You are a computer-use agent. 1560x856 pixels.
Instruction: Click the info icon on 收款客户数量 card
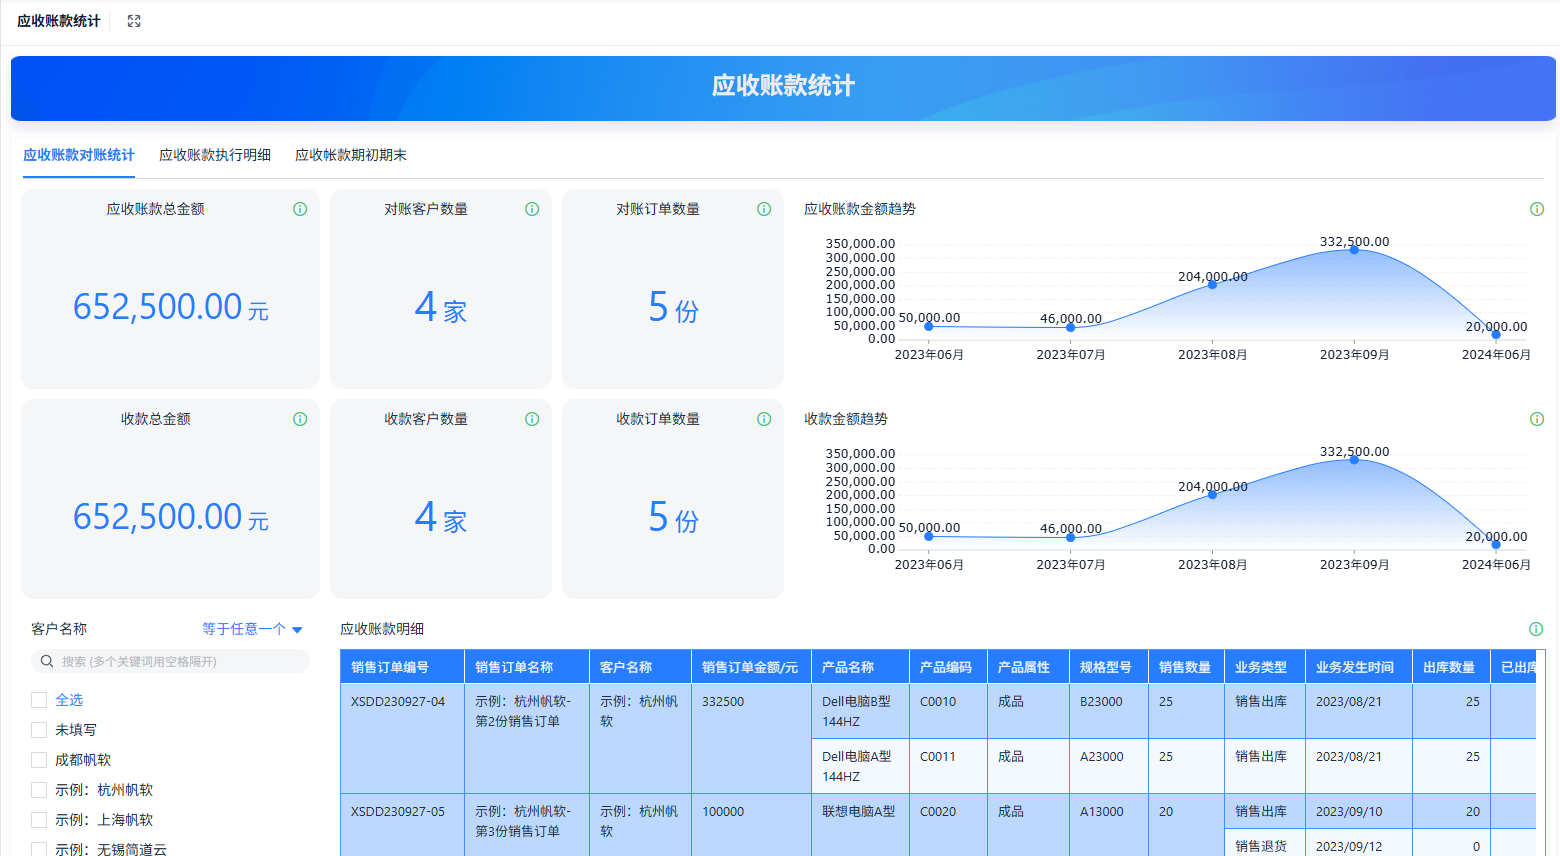(x=531, y=419)
